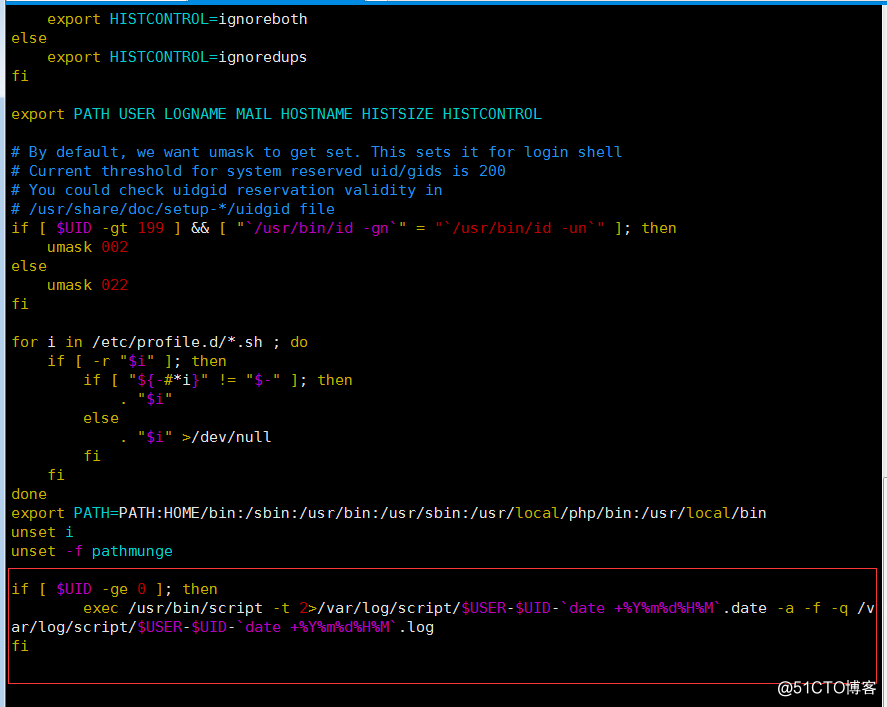
Task: Click the wrapped line ending in '.log'
Action: 222,627
